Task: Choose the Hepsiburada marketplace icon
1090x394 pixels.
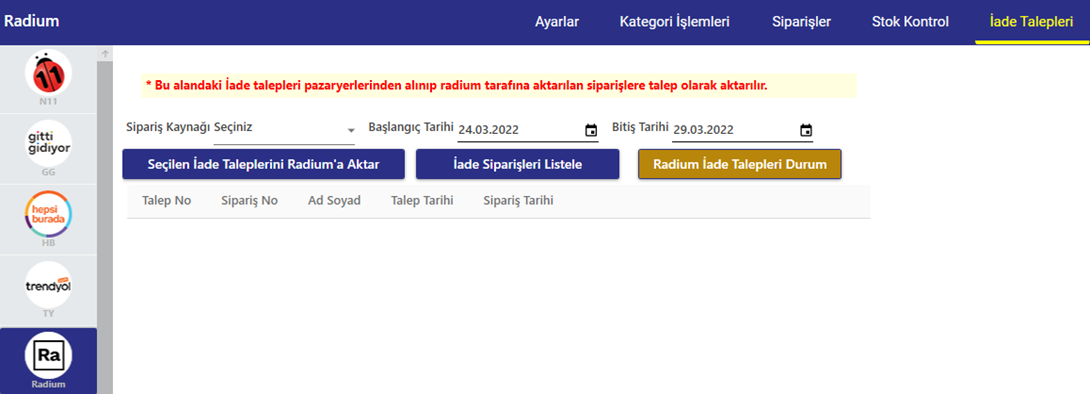Action: (x=49, y=214)
